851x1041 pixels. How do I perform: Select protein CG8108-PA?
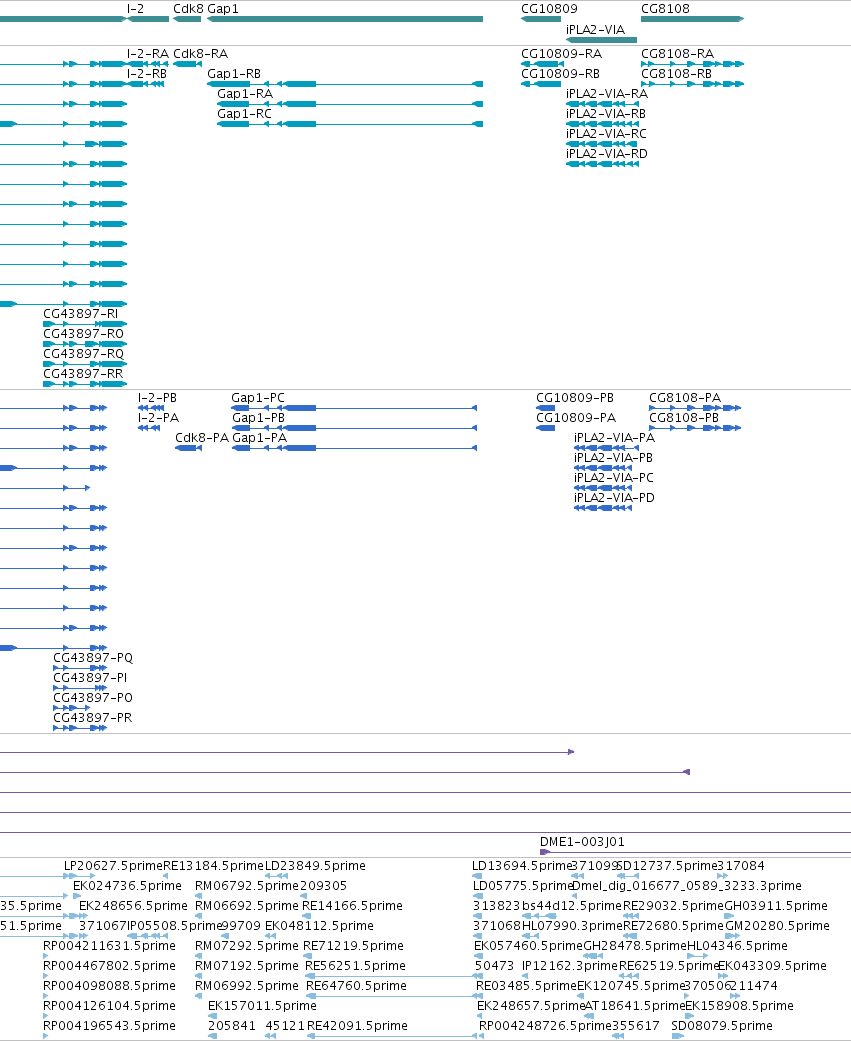[685, 398]
